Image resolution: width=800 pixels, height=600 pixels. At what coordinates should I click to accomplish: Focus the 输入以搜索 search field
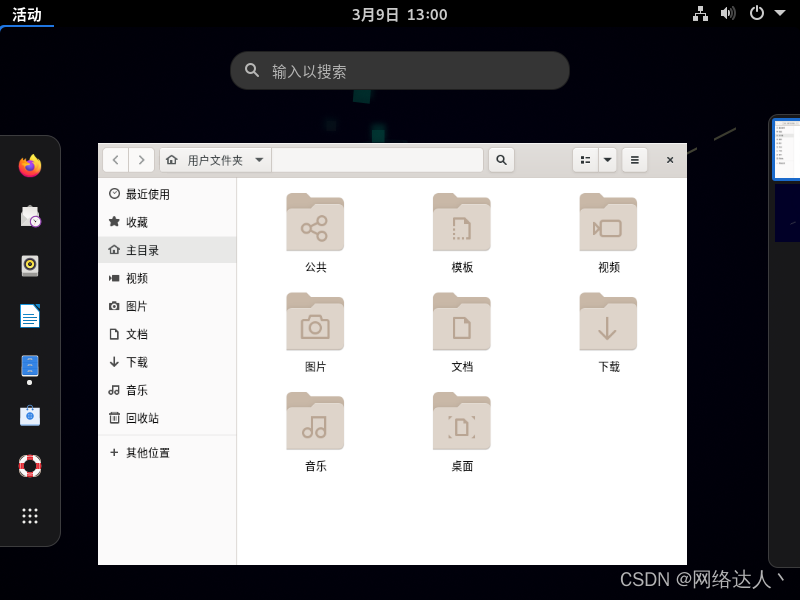coord(399,70)
